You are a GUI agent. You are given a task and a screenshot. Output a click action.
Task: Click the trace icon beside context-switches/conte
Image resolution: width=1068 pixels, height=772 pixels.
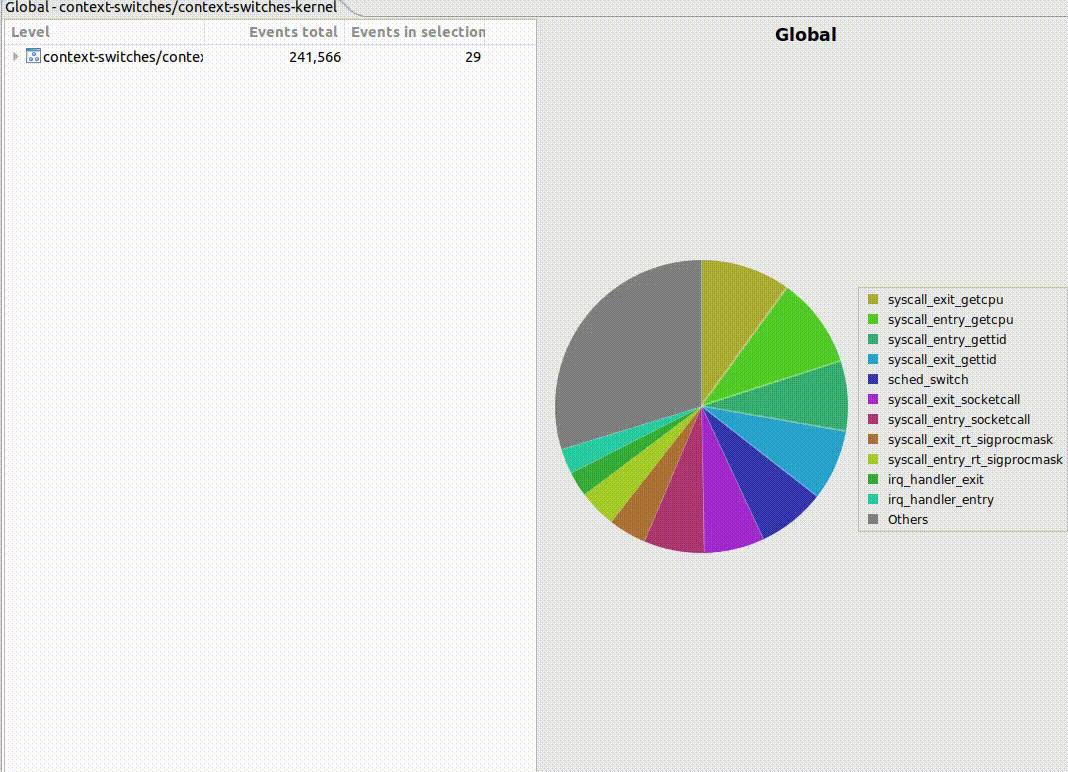point(33,56)
